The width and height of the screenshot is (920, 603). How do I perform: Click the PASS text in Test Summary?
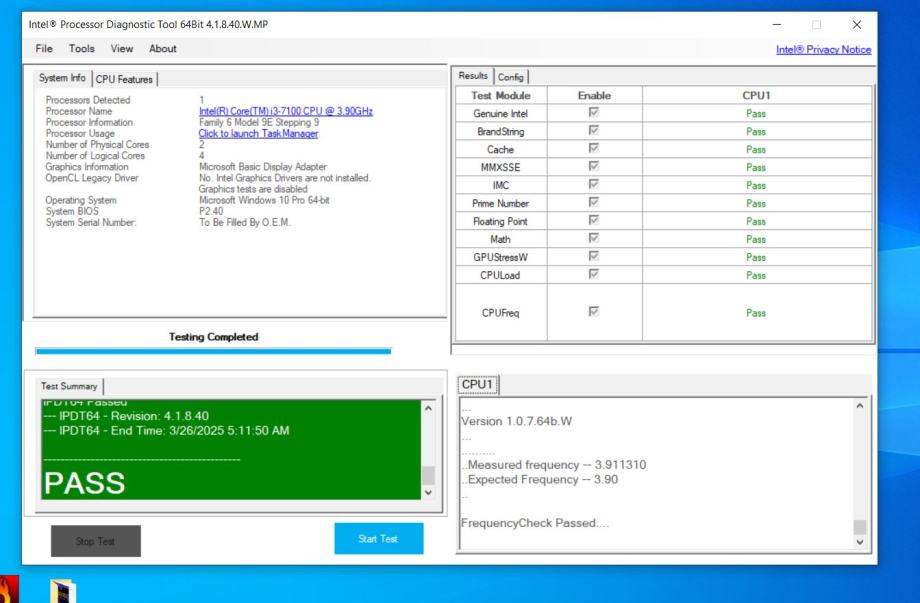pos(84,483)
